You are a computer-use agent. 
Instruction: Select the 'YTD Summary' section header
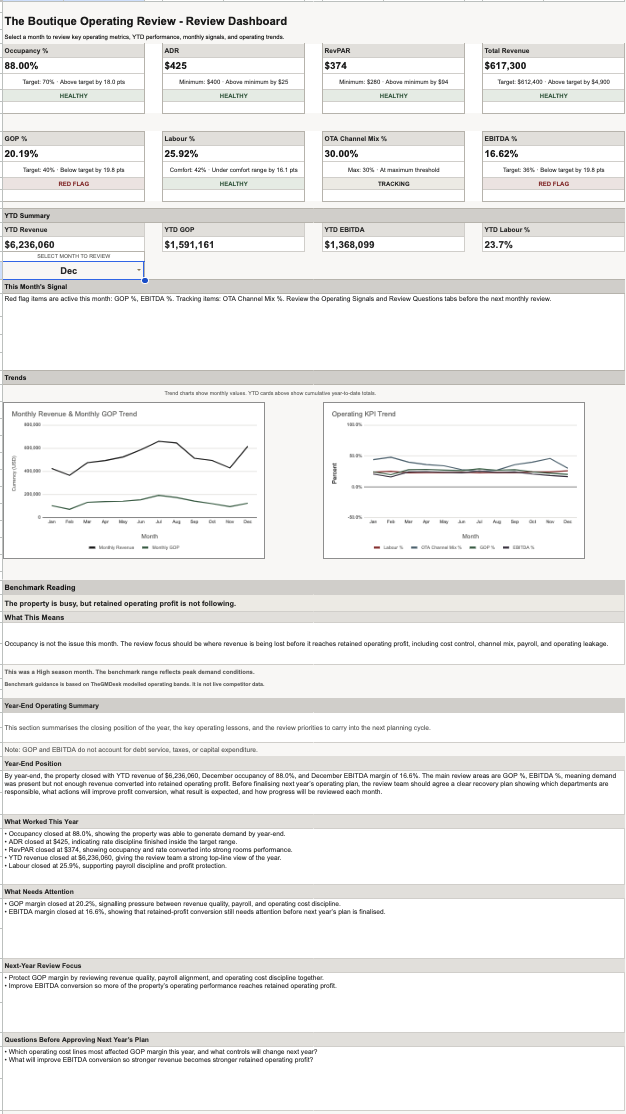pyautogui.click(x=313, y=215)
